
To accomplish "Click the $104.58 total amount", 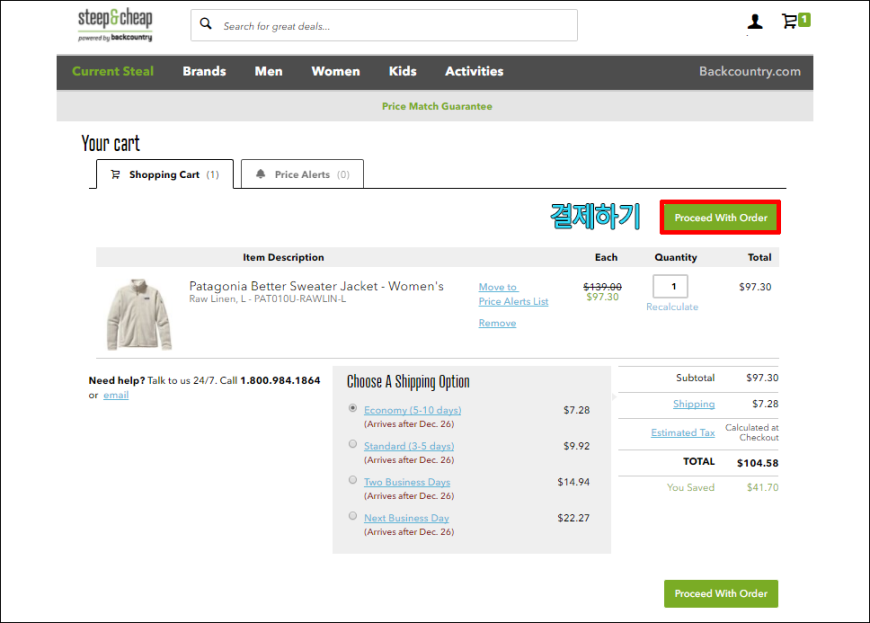I will pos(757,463).
